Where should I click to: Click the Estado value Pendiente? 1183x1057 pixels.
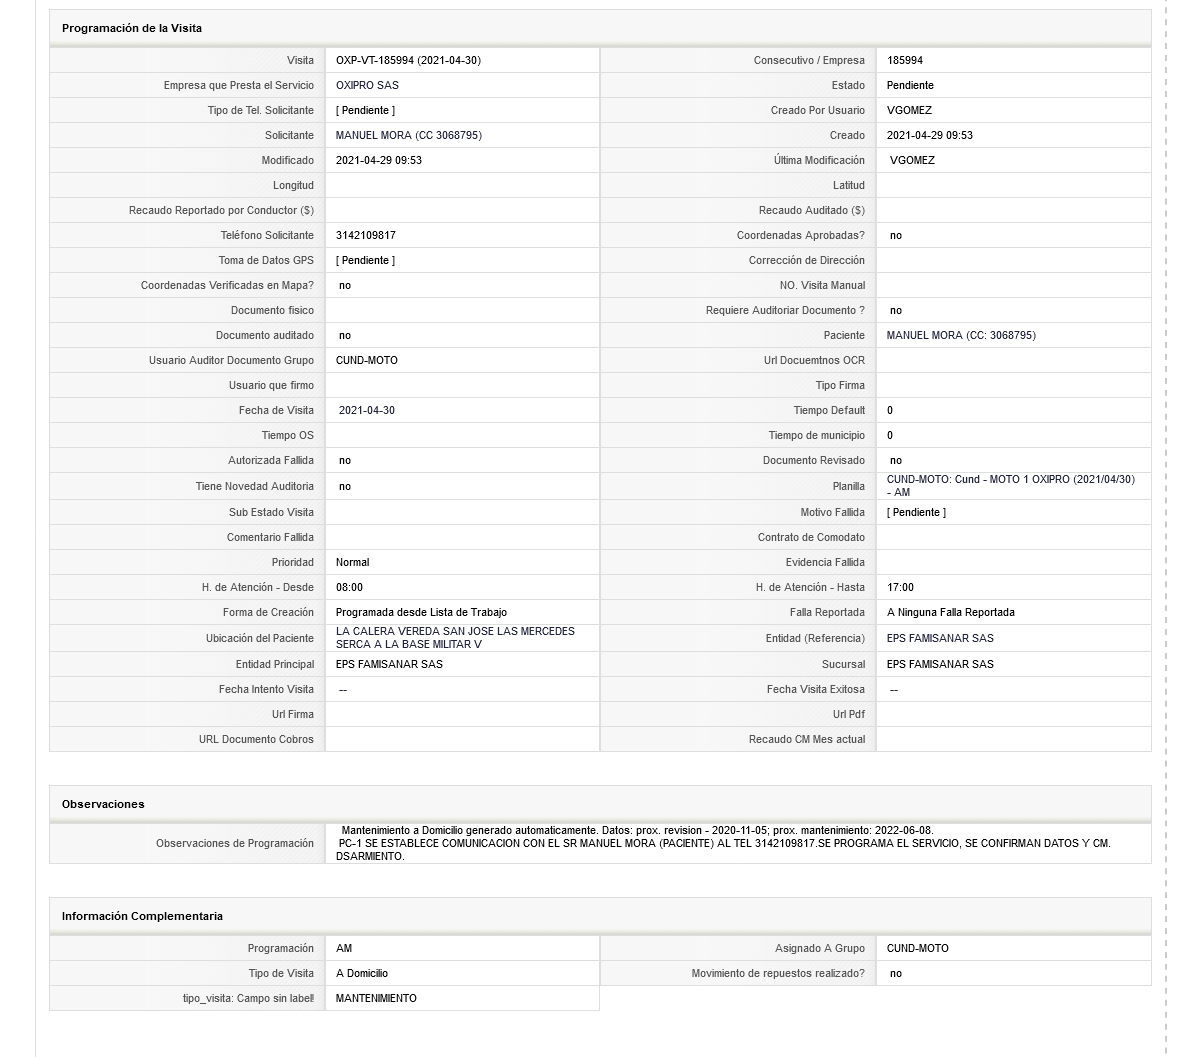(910, 85)
